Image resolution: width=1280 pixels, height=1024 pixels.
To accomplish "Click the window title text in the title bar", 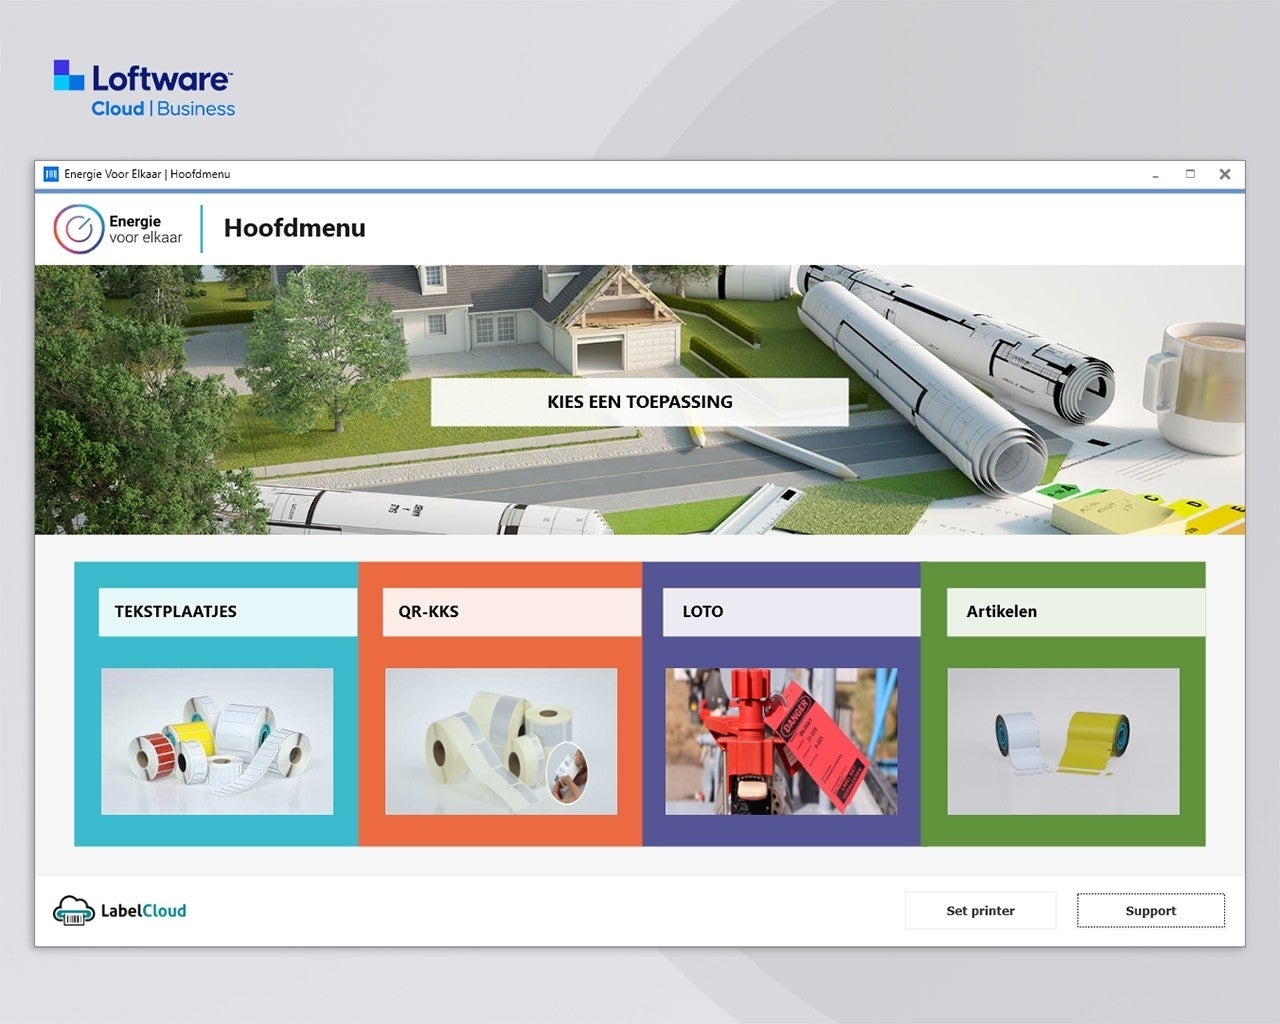I will pyautogui.click(x=147, y=174).
